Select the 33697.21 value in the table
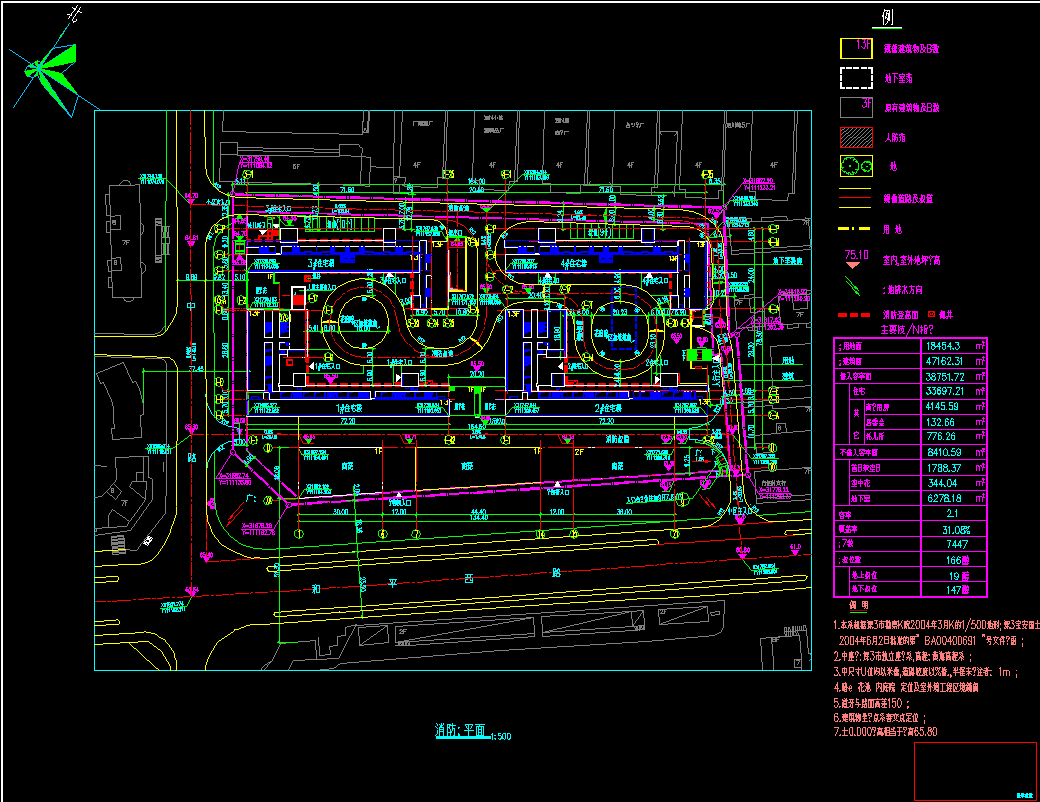This screenshot has height=802, width=1040. pos(944,391)
